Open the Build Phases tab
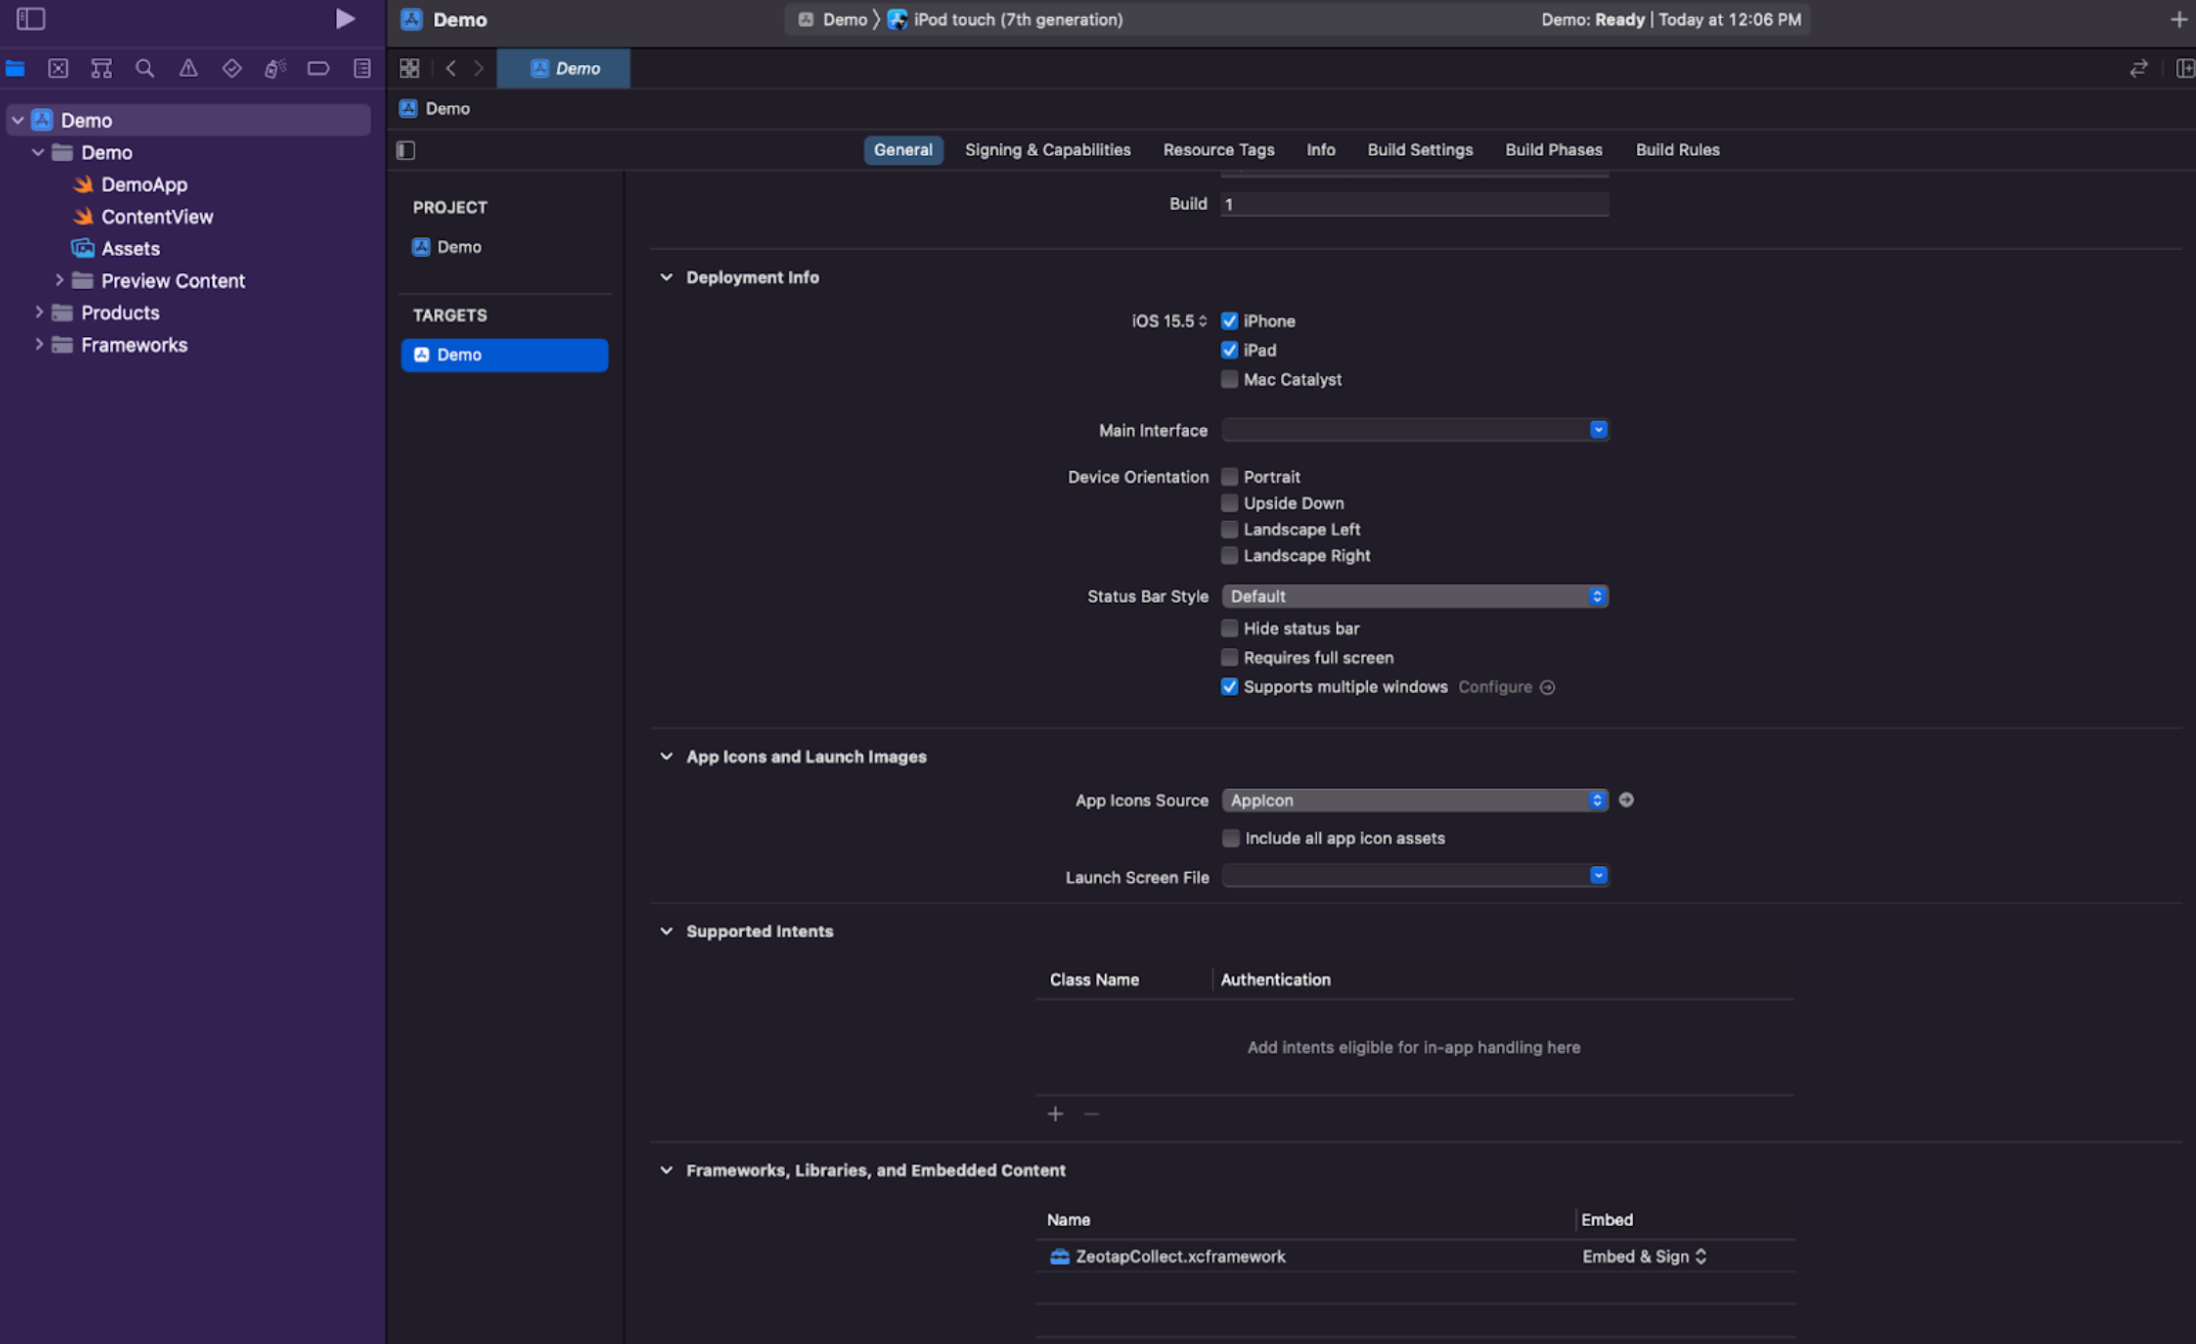Image resolution: width=2196 pixels, height=1344 pixels. click(1553, 149)
